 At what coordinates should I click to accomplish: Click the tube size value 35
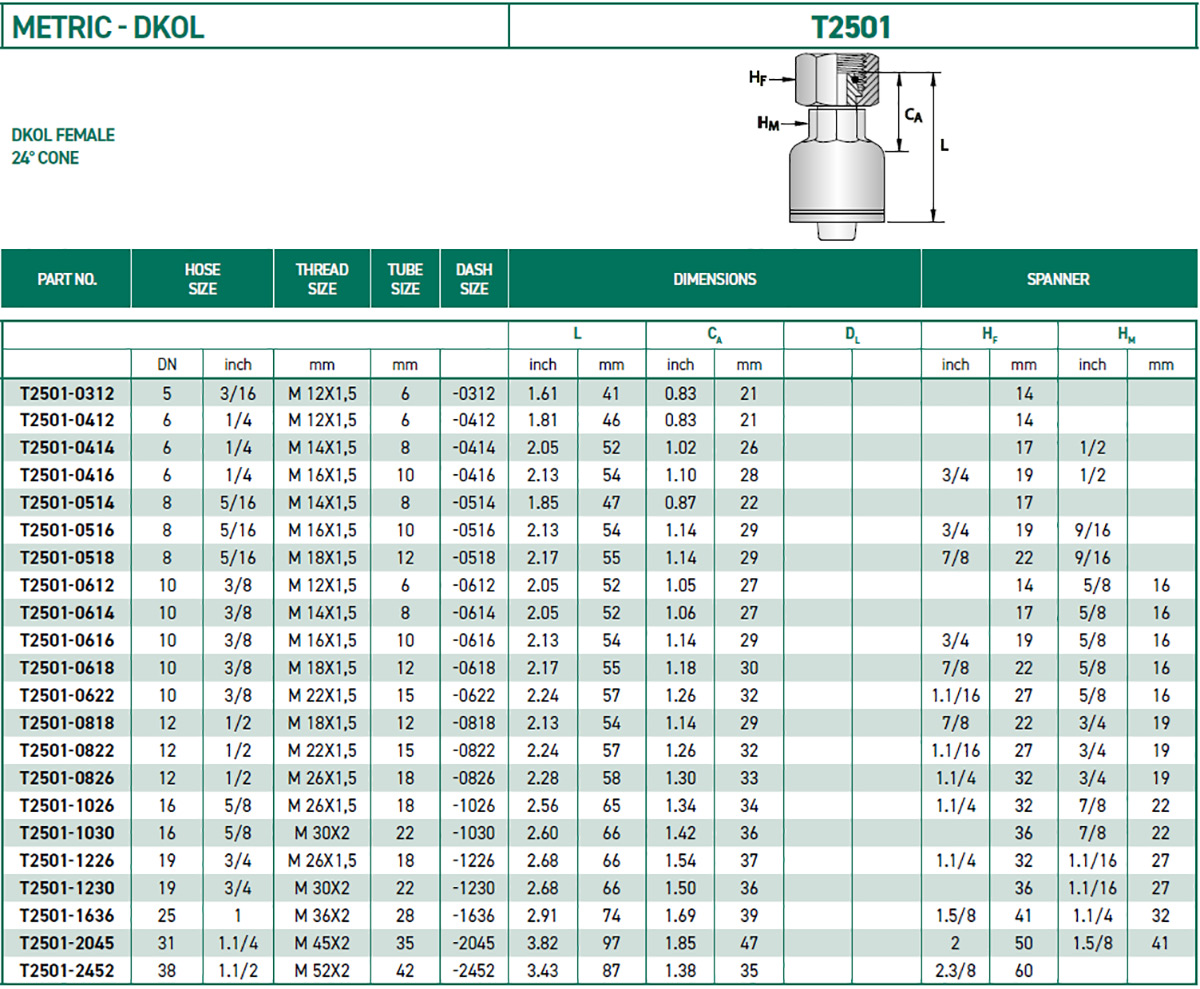pyautogui.click(x=405, y=942)
